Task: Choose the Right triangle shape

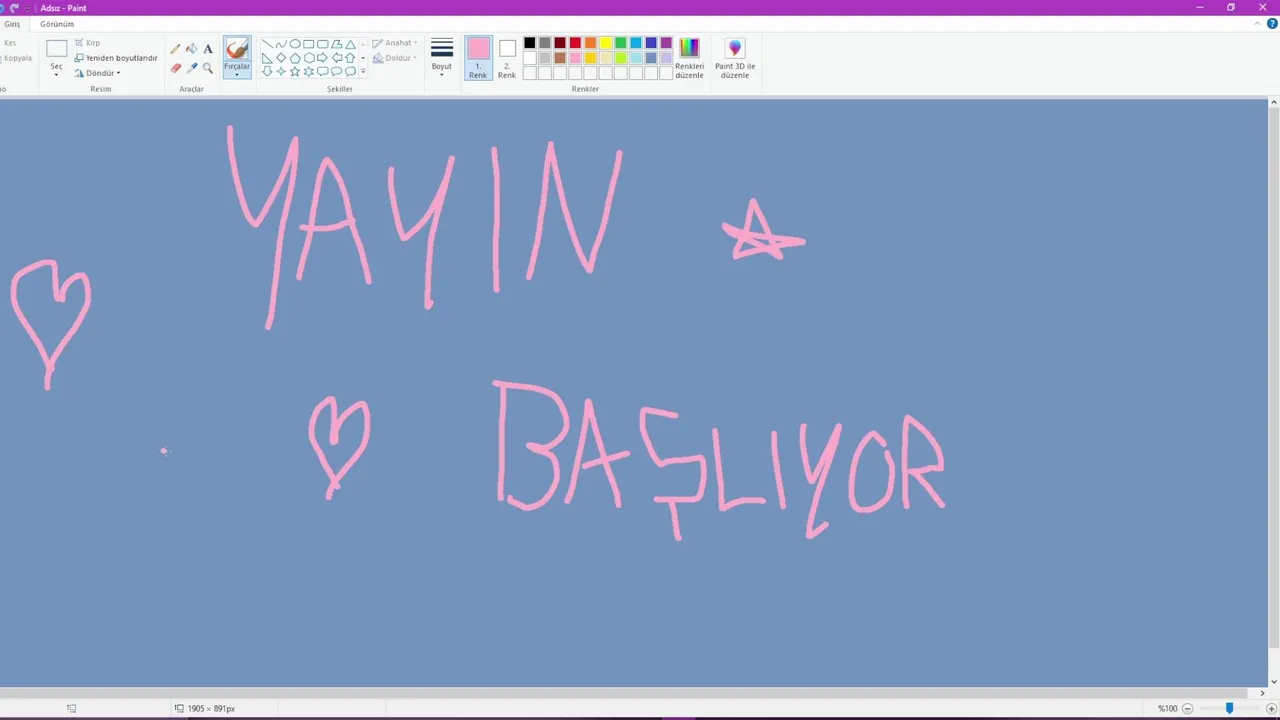Action: point(267,58)
